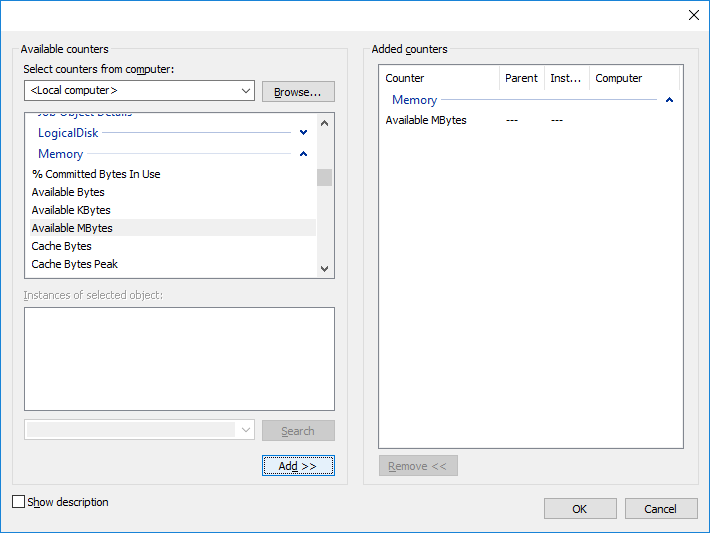Screen dimensions: 710x533
Task: Select the LogicalDisk object heading
Action: click(68, 133)
